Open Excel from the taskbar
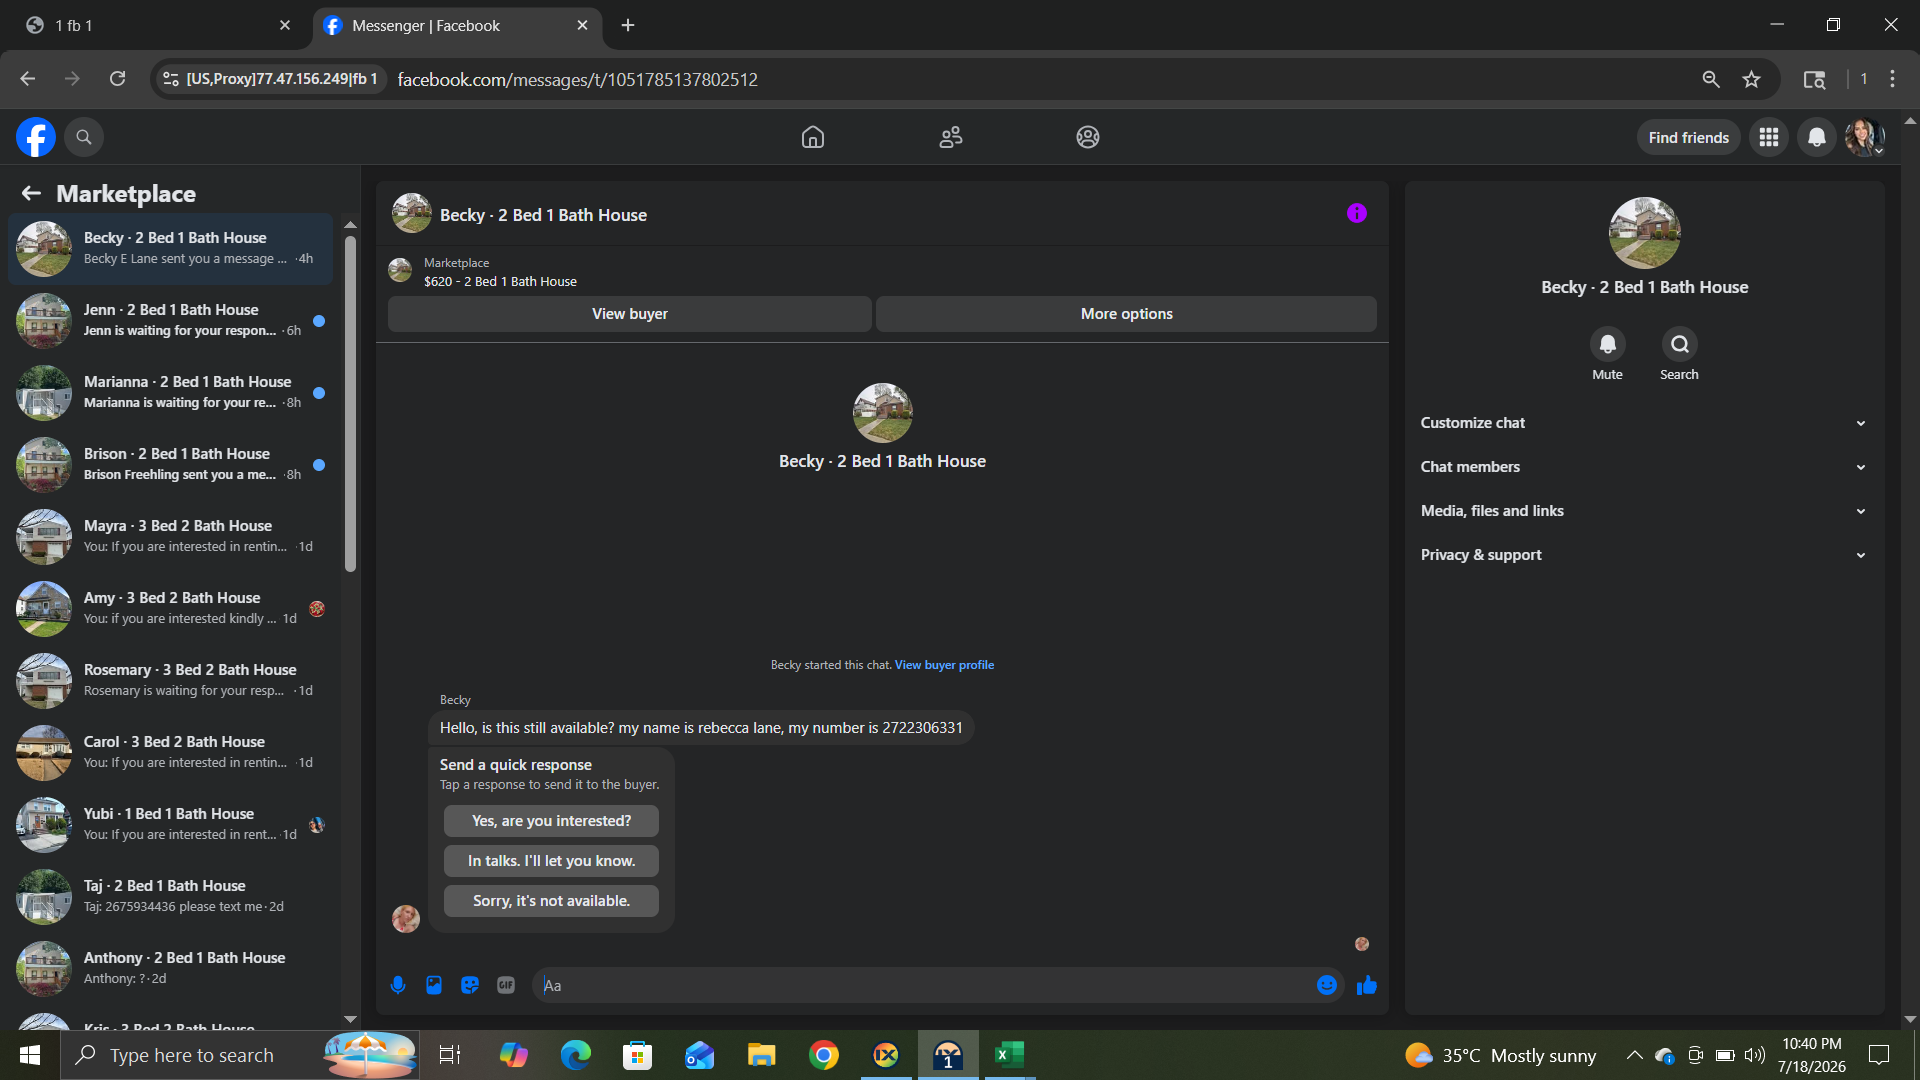The width and height of the screenshot is (1920, 1080). pyautogui.click(x=1009, y=1055)
